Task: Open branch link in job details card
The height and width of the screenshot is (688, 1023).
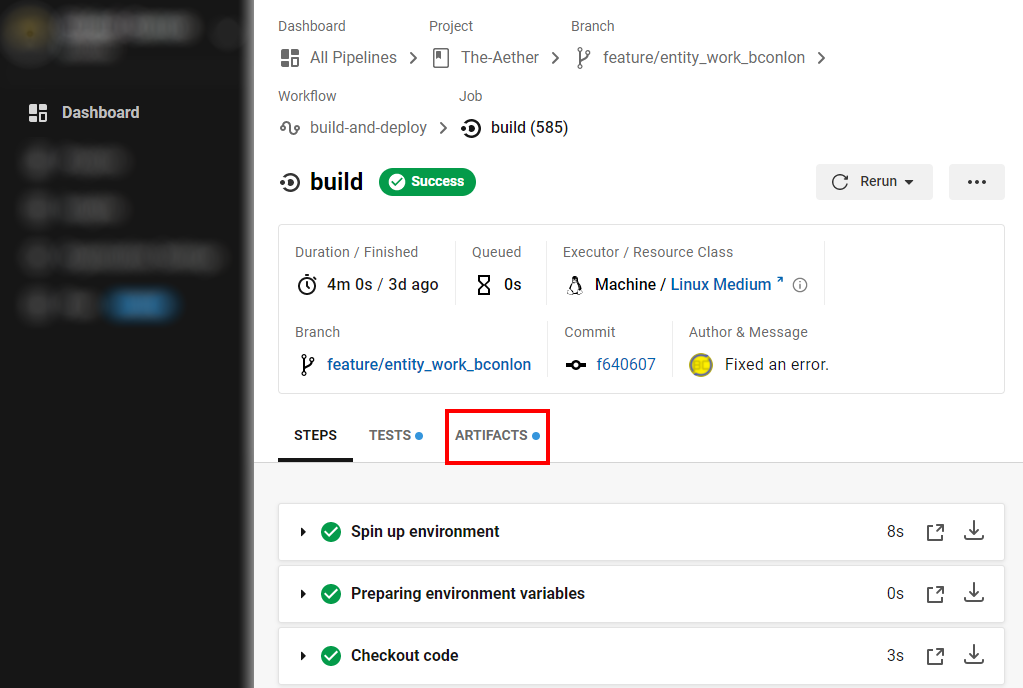Action: pyautogui.click(x=429, y=365)
